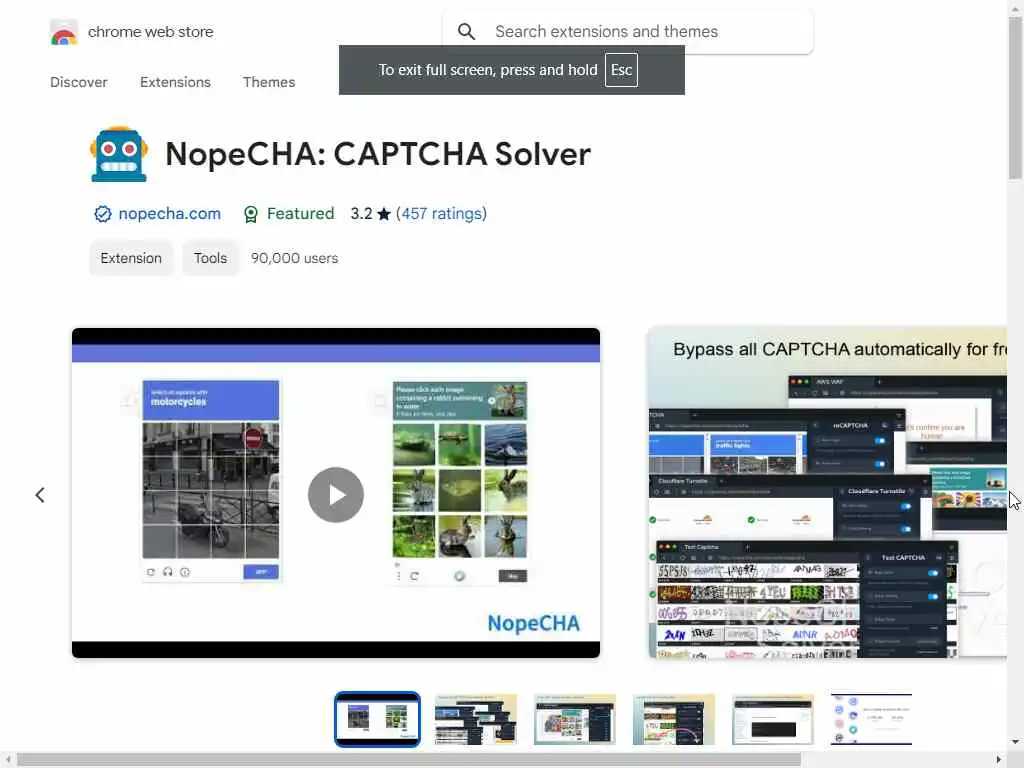Open the Discover tab
Viewport: 1024px width, 768px height.
[x=78, y=82]
